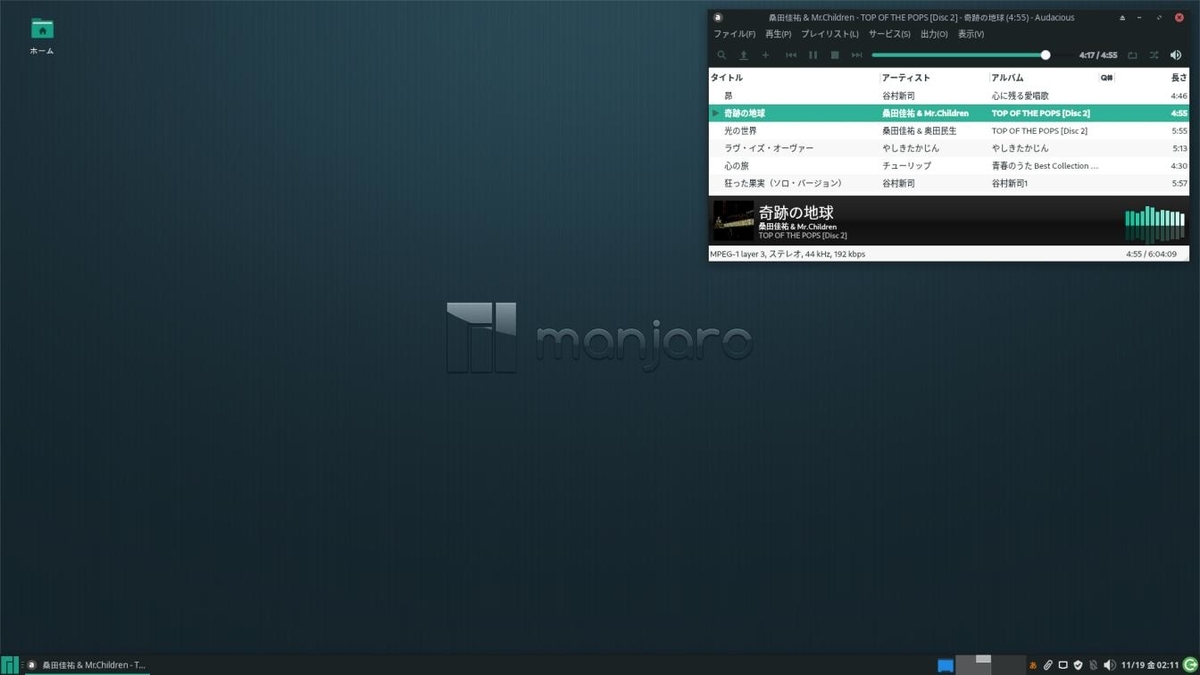
Task: Click the muted notifications bell tray icon
Action: pyautogui.click(x=1093, y=665)
